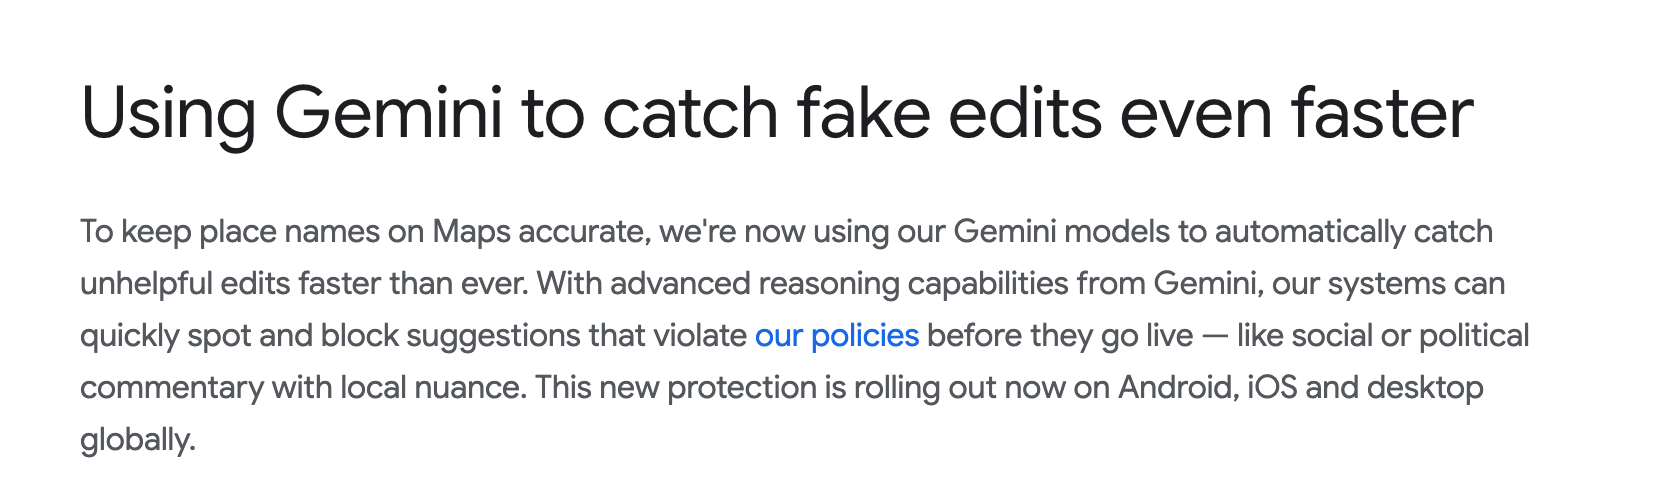This screenshot has height=494, width=1654.
Task: Click the word "desktop" in the paragraph
Action: click(x=1425, y=388)
